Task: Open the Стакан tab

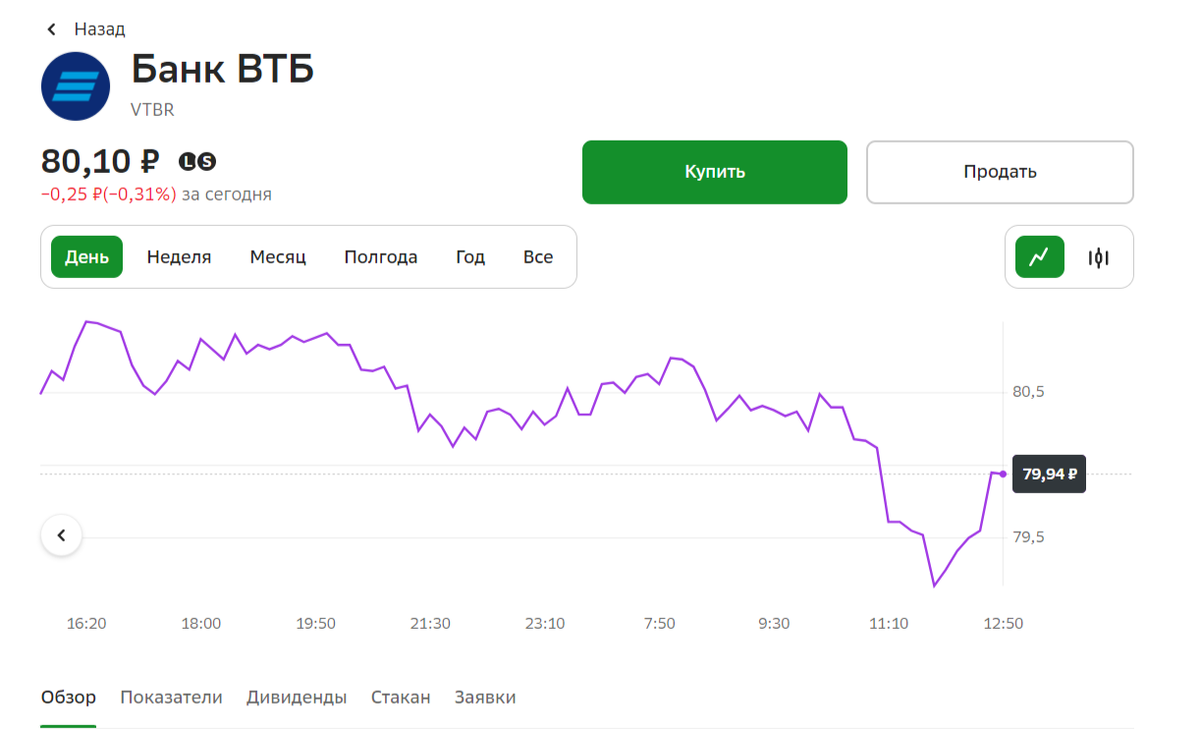Action: [x=400, y=697]
